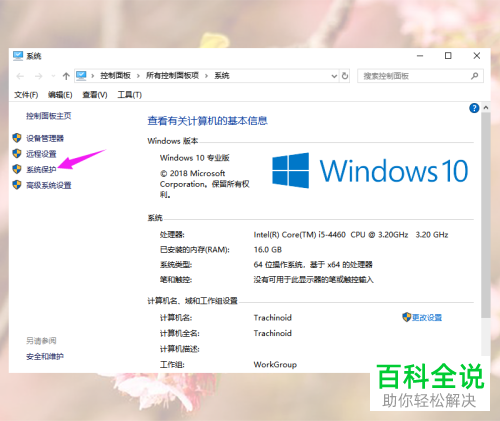Image resolution: width=500 pixels, height=421 pixels.
Task: Click the system icon in the title bar
Action: (x=18, y=56)
